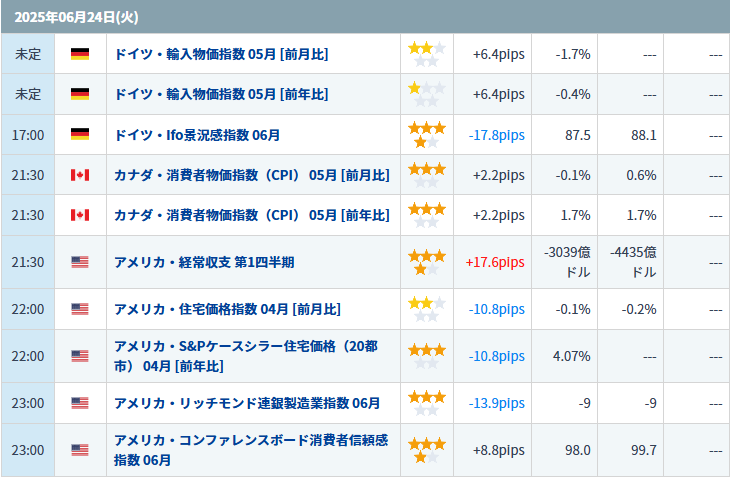Viewport: 735px width, 482px height.
Task: Click German flag in 輸入物価指数 前月比 row
Action: [x=80, y=54]
